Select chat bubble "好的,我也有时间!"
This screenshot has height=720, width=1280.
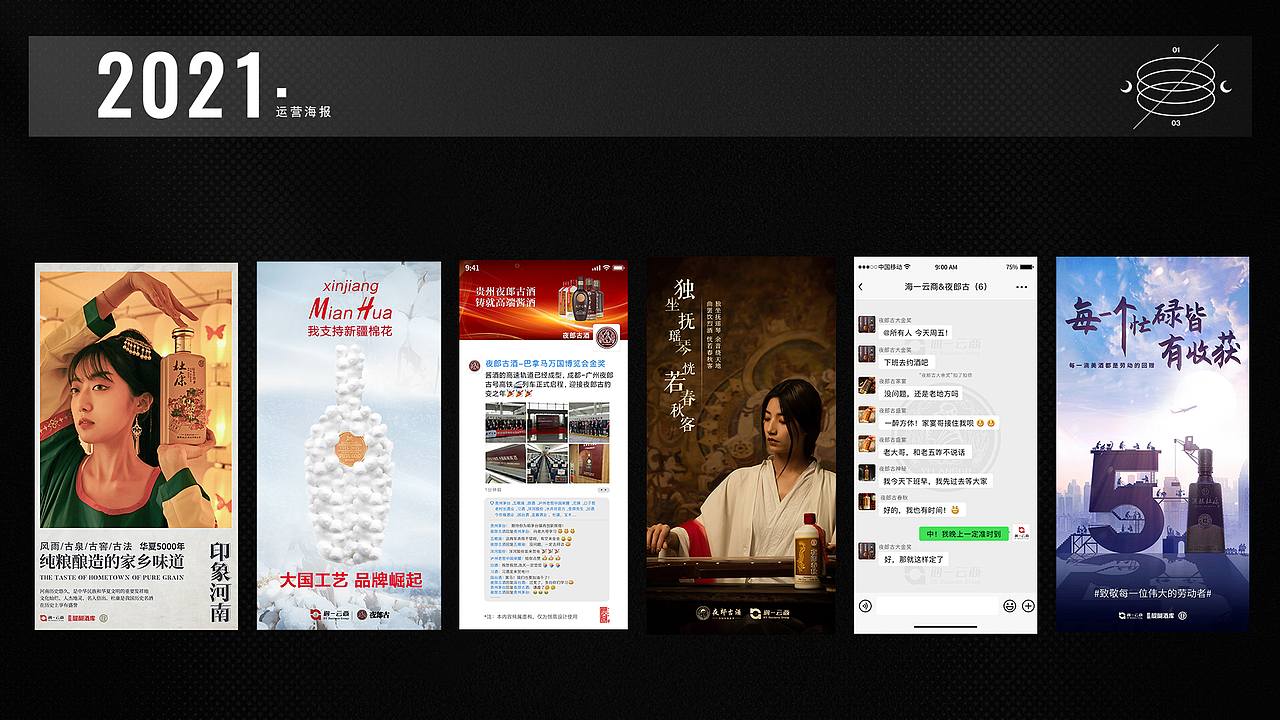click(921, 510)
